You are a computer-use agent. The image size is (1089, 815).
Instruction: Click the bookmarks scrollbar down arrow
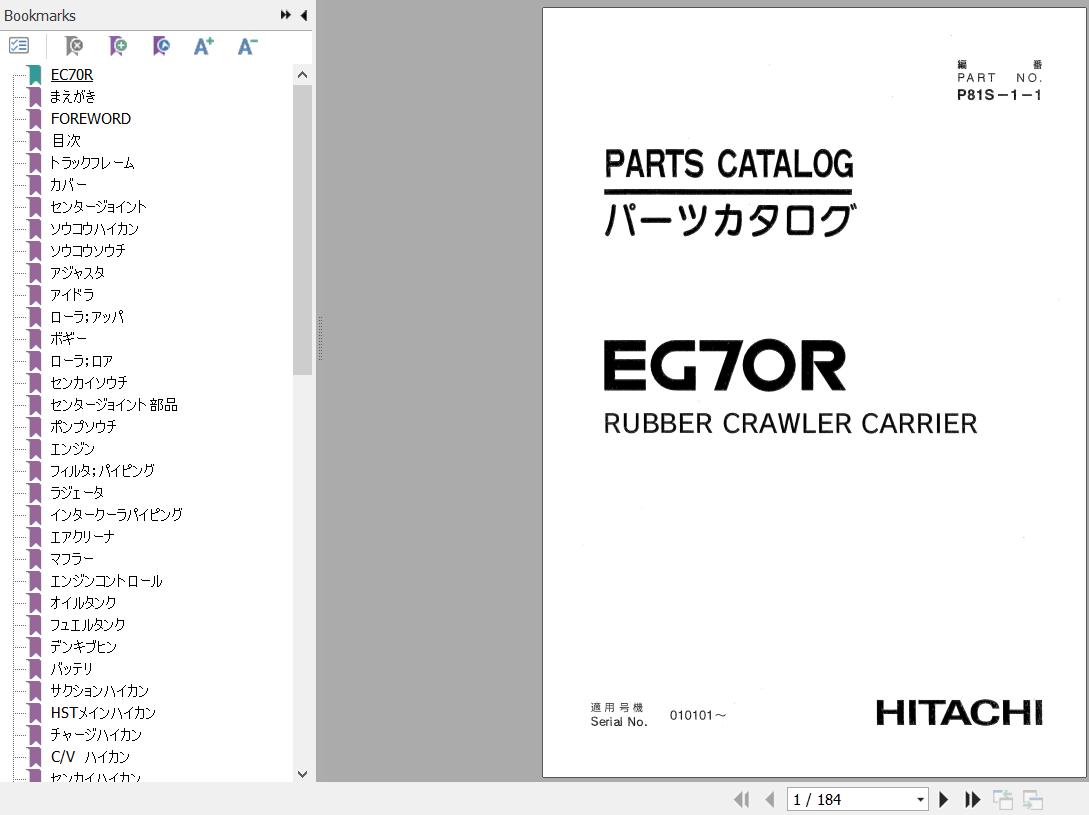point(302,773)
